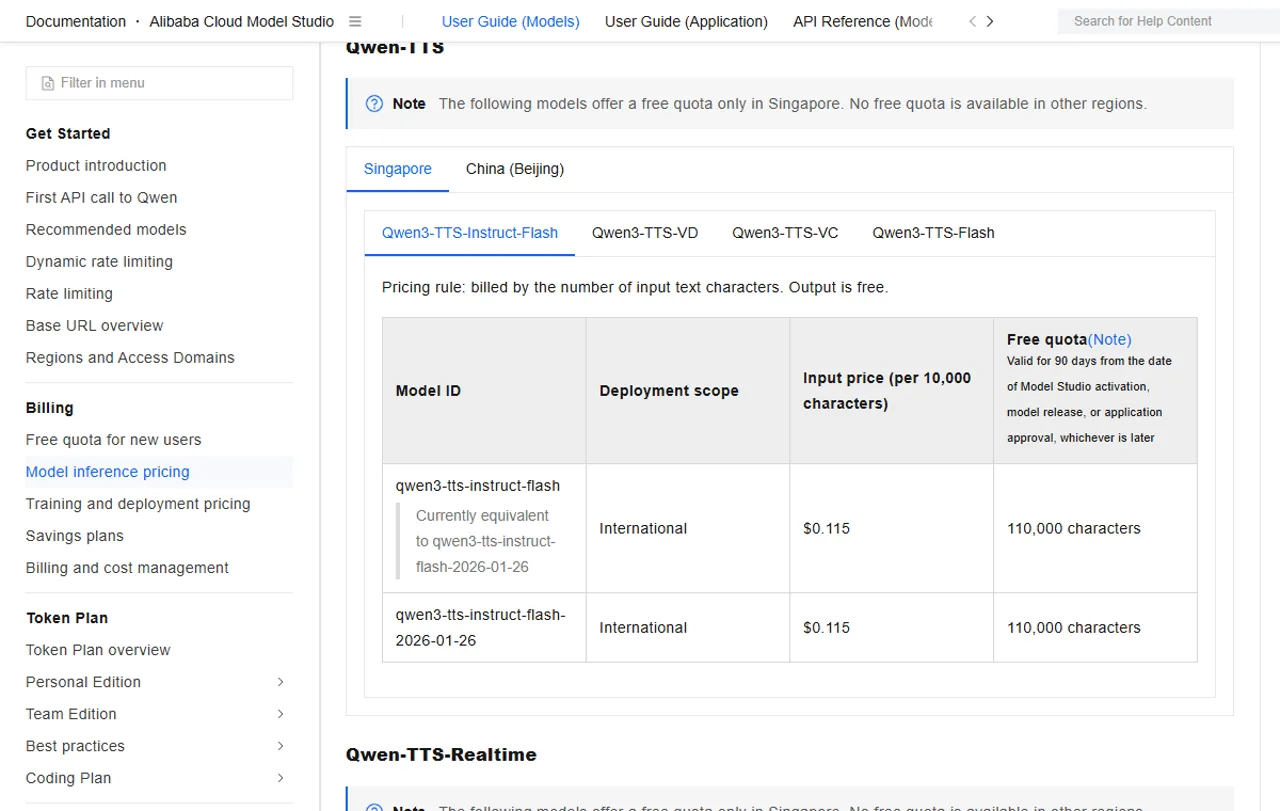Open Personal Edition sidebar item
1280x811 pixels.
coord(83,682)
